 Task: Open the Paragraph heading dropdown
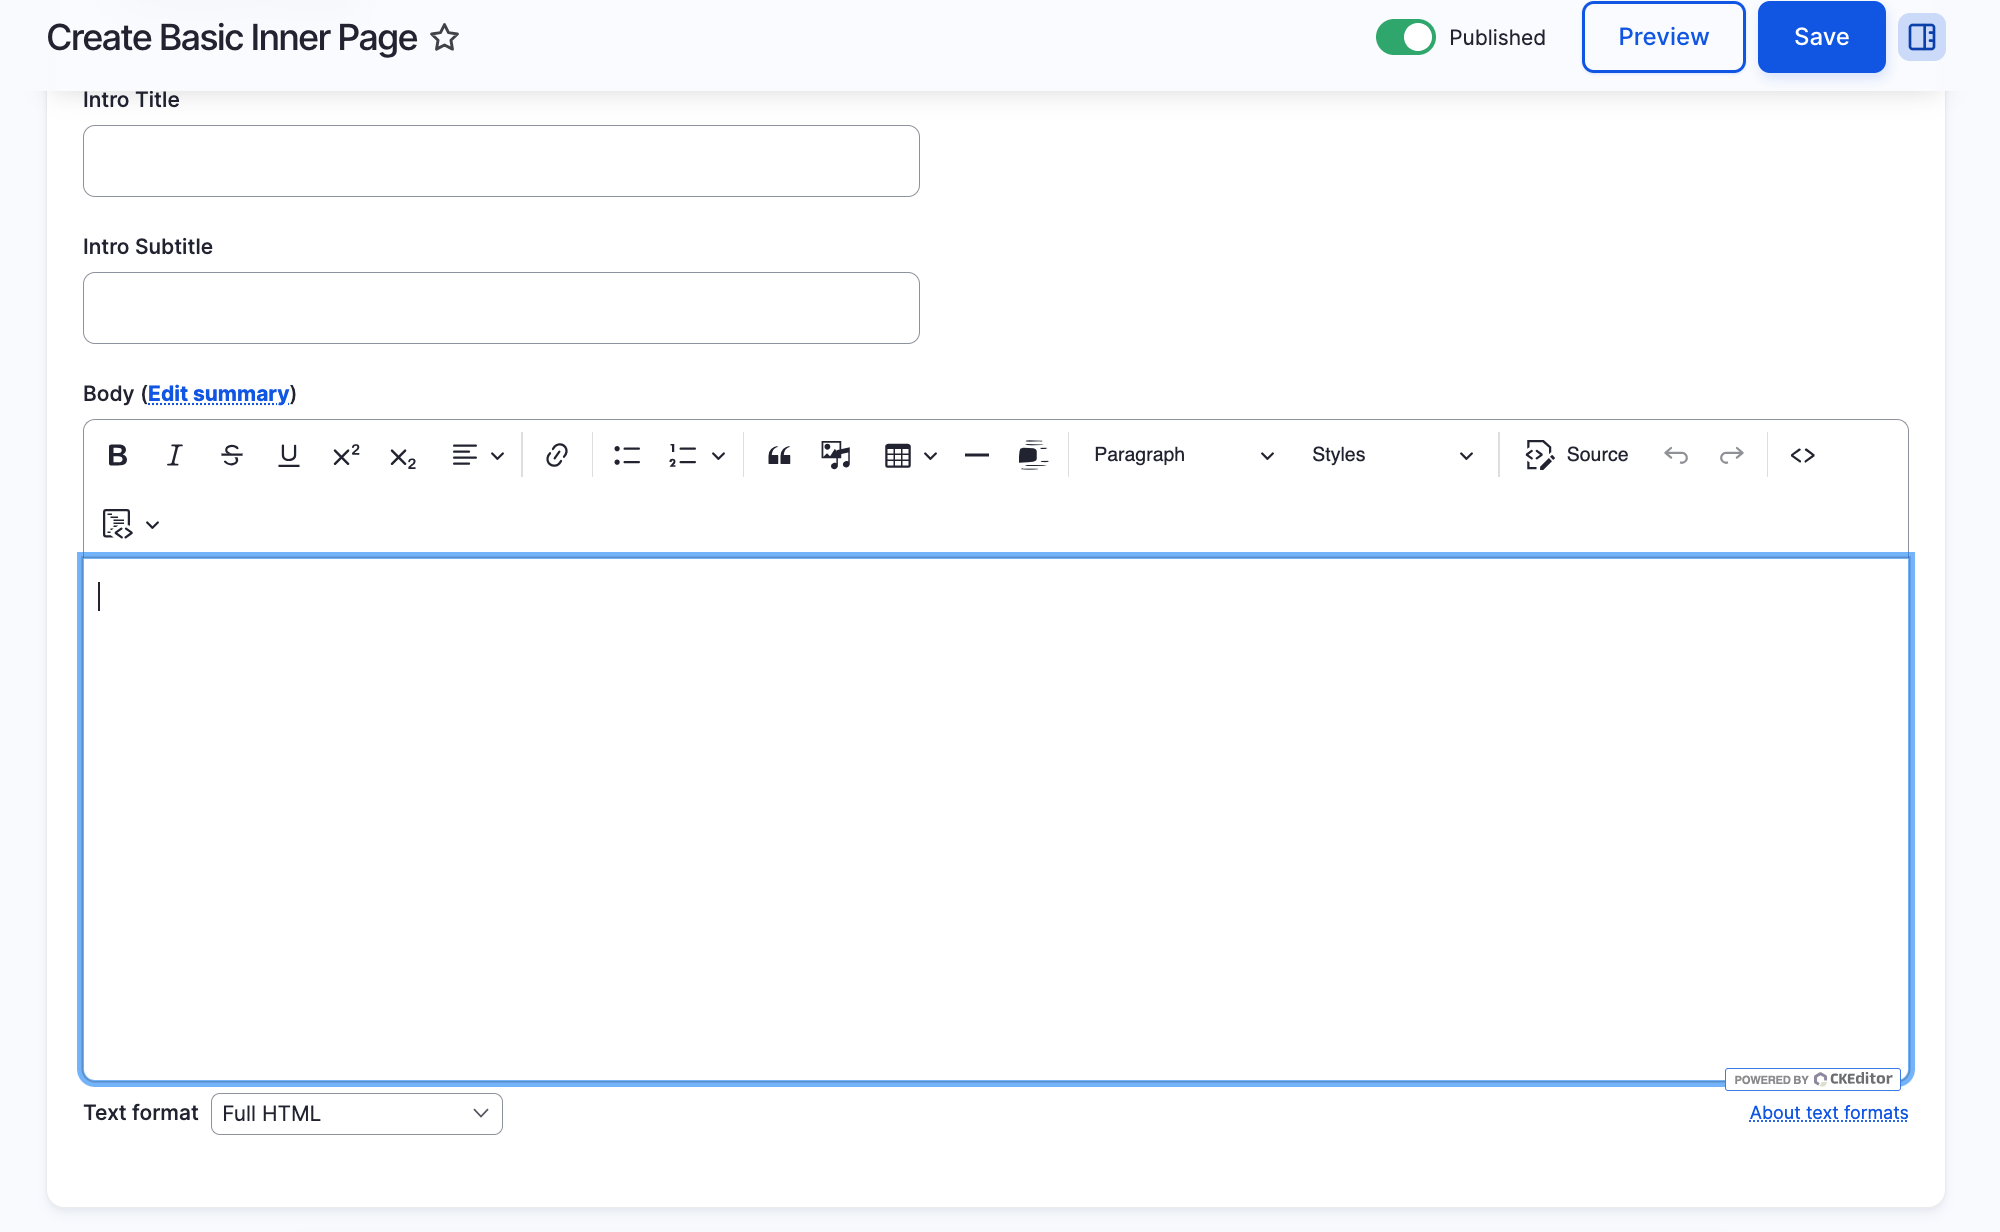[x=1183, y=455]
